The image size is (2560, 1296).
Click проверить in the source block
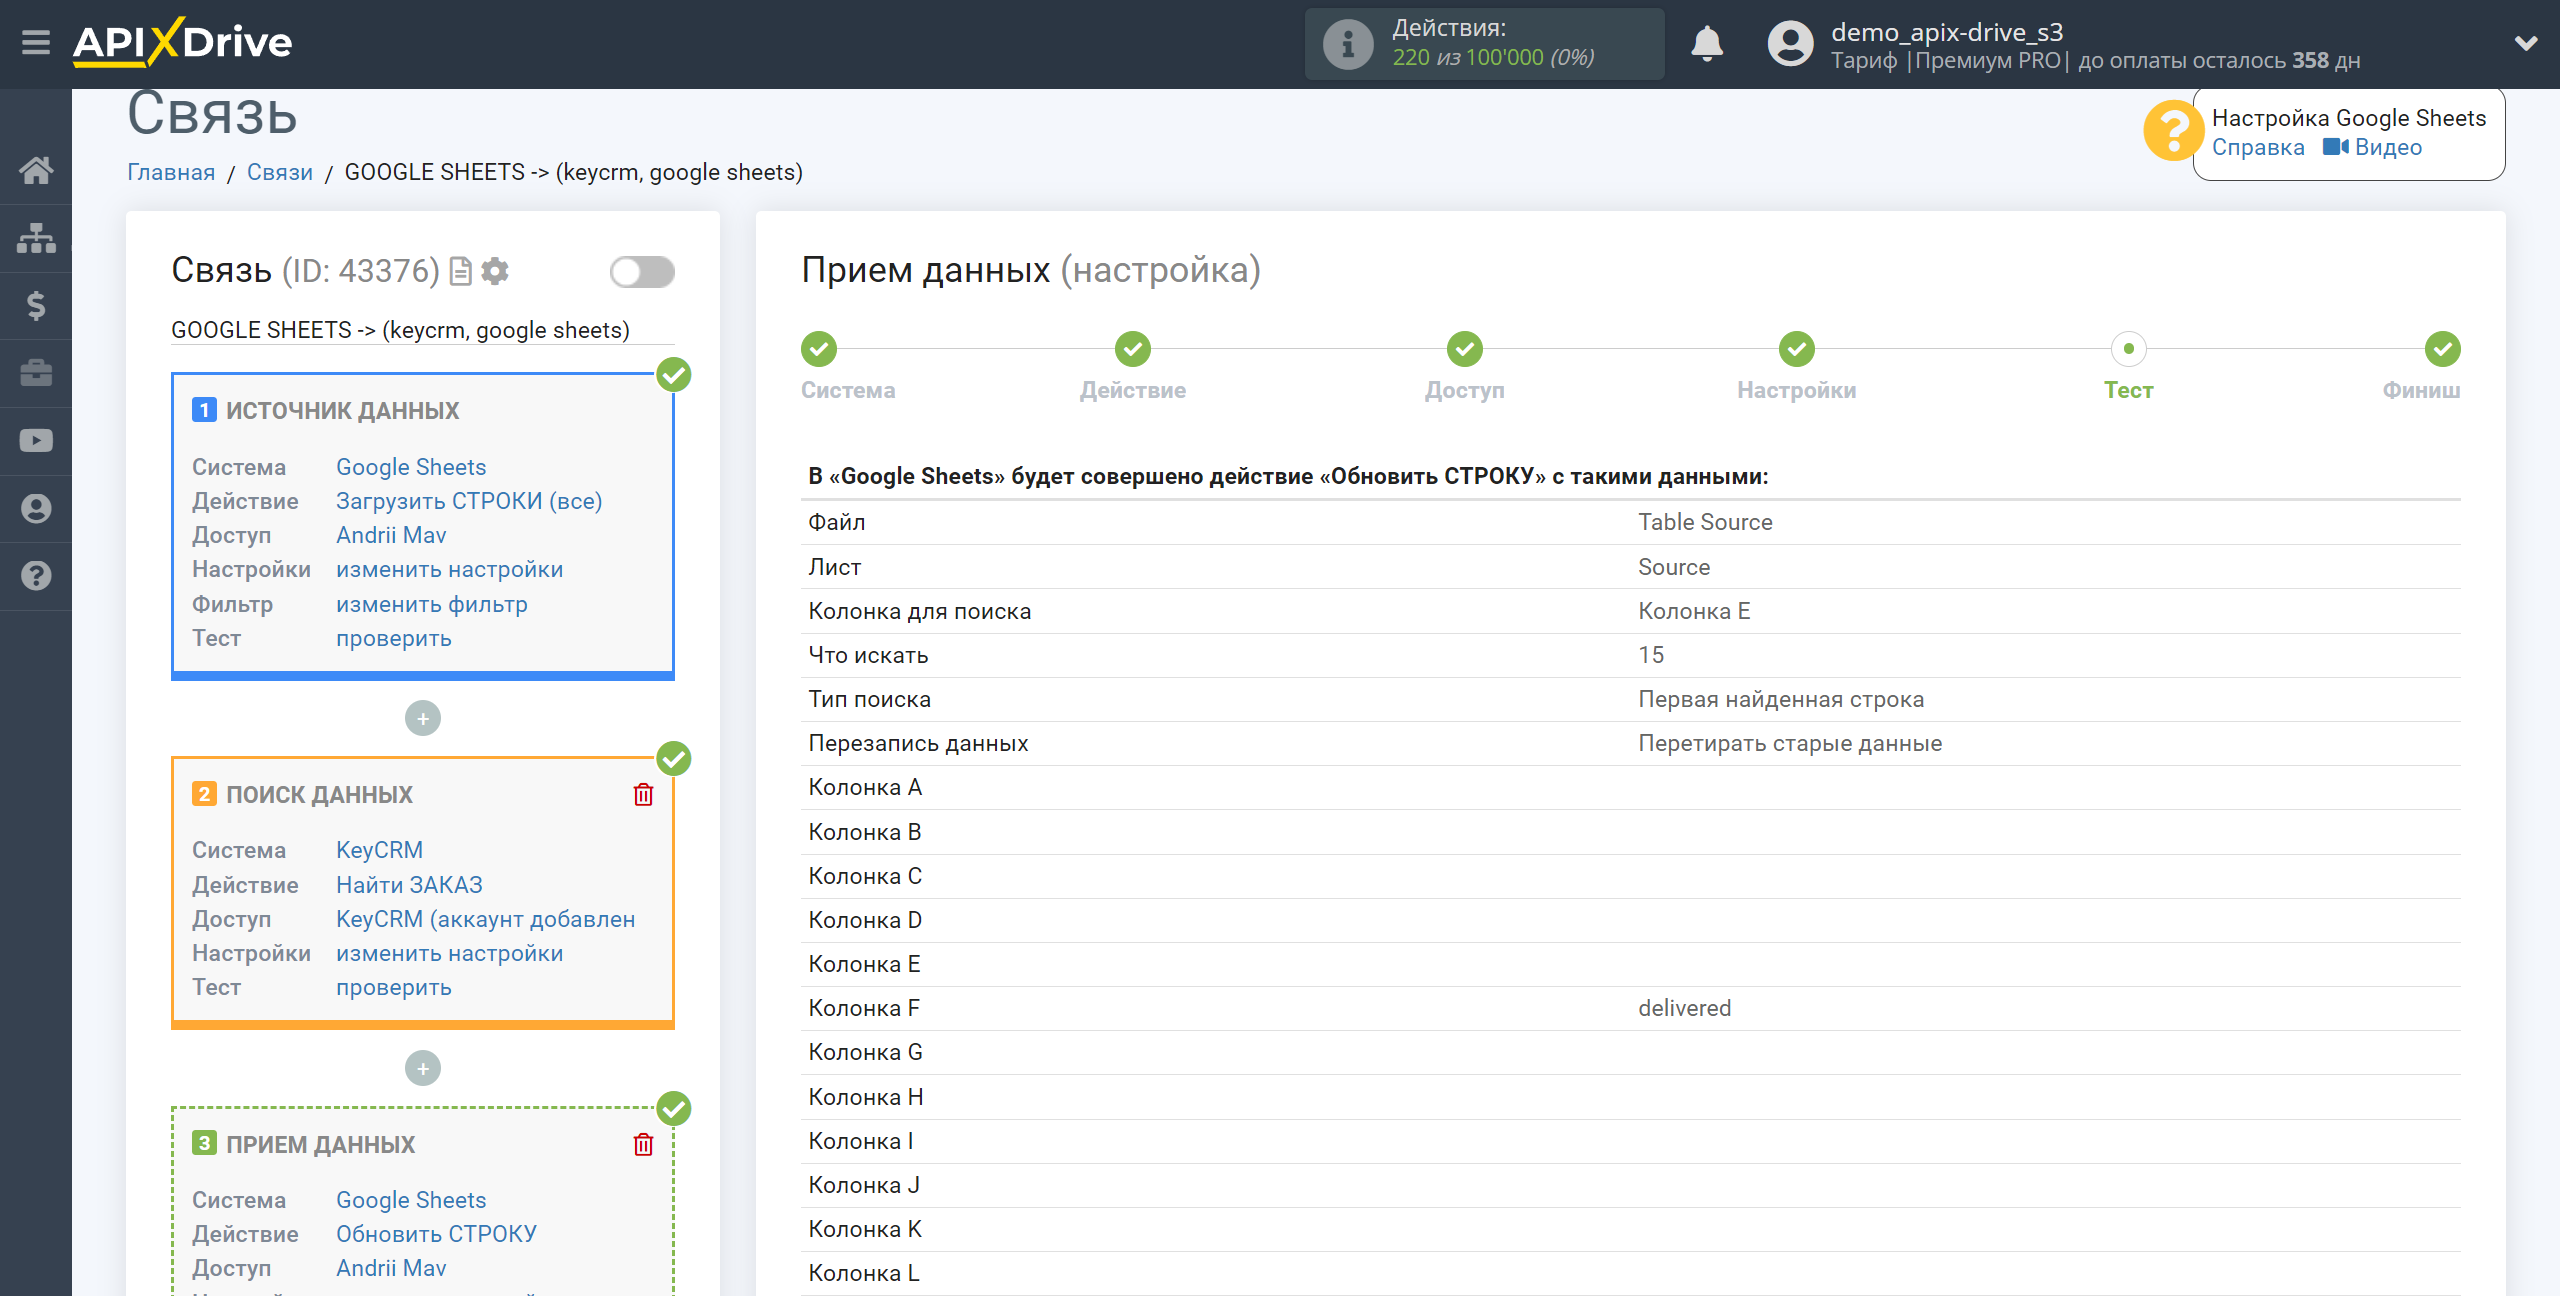(x=394, y=638)
